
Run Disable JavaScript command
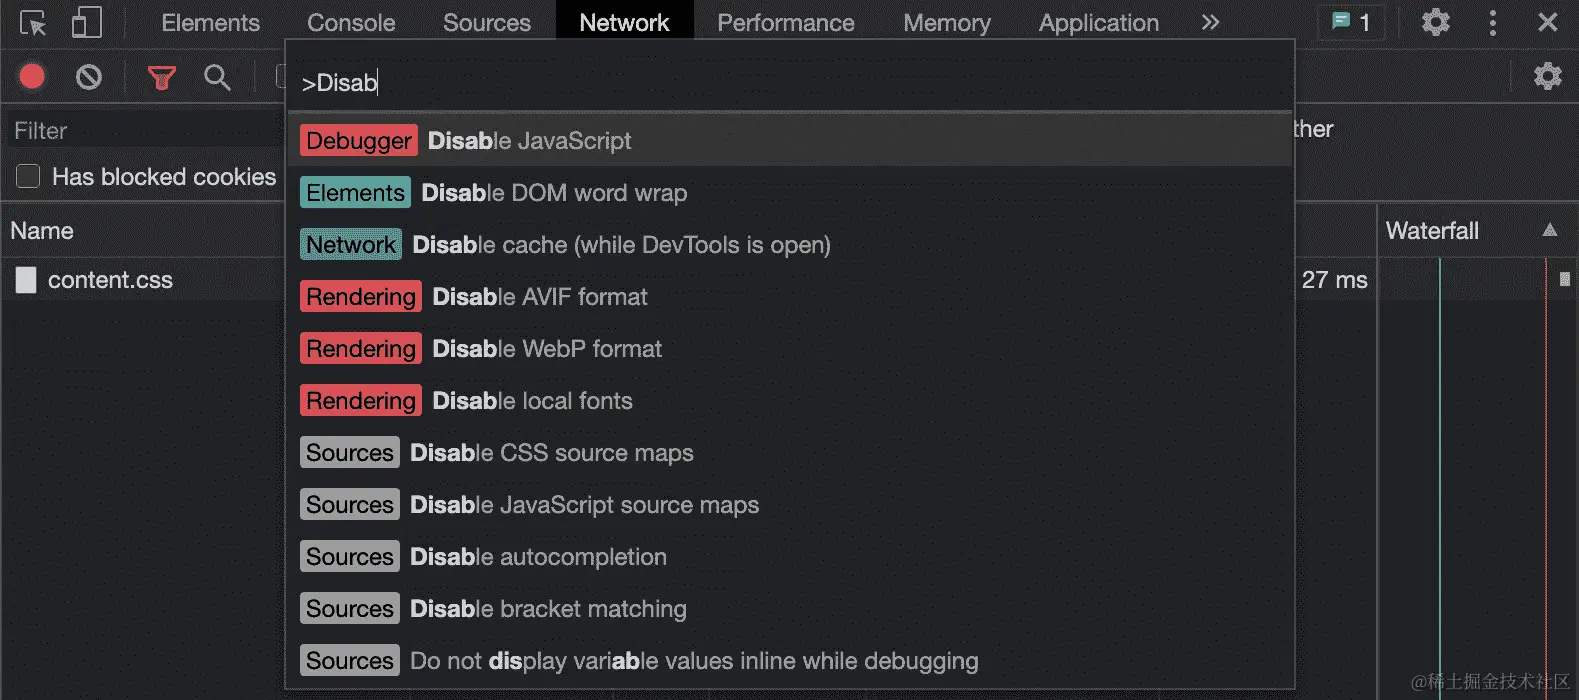click(x=790, y=141)
